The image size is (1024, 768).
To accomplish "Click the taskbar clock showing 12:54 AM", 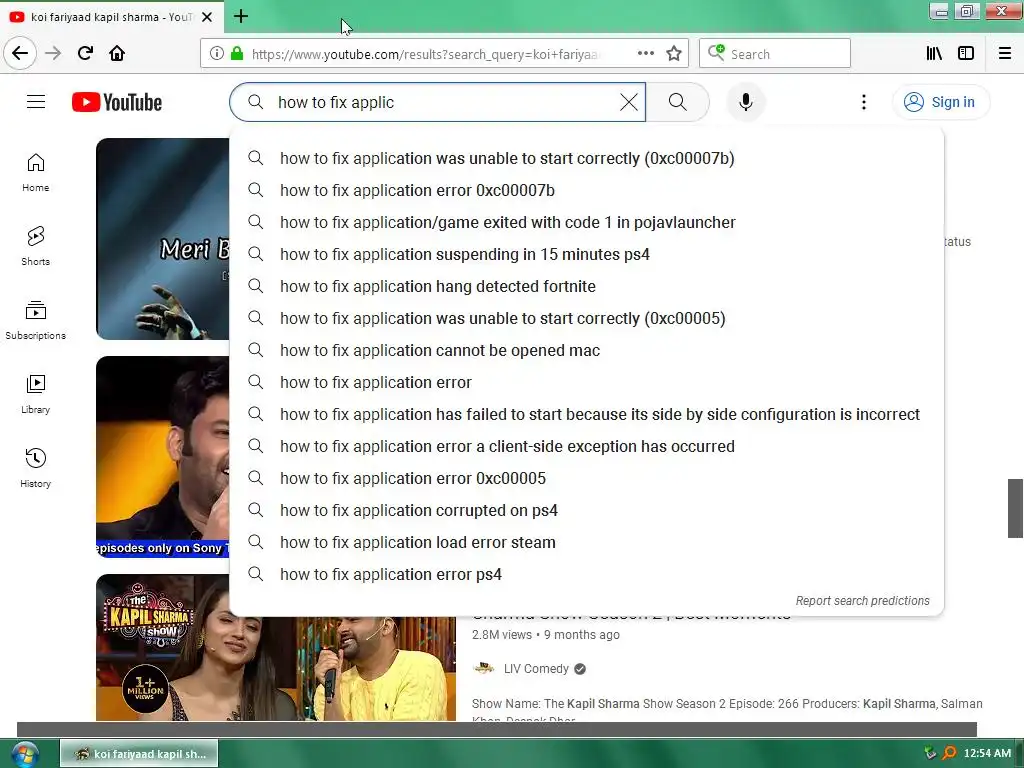I will click(x=987, y=753).
